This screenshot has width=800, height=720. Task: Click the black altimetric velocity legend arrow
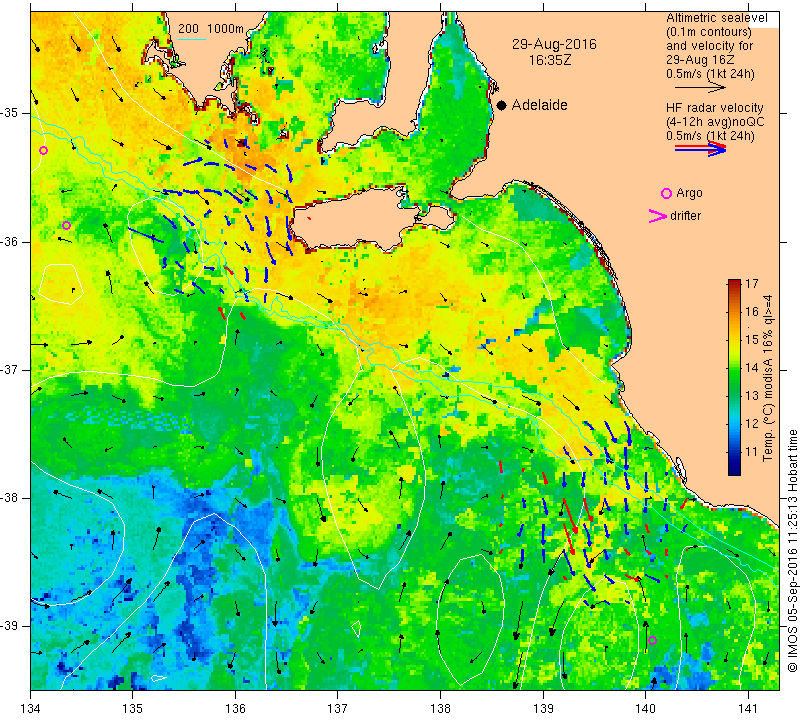700,88
